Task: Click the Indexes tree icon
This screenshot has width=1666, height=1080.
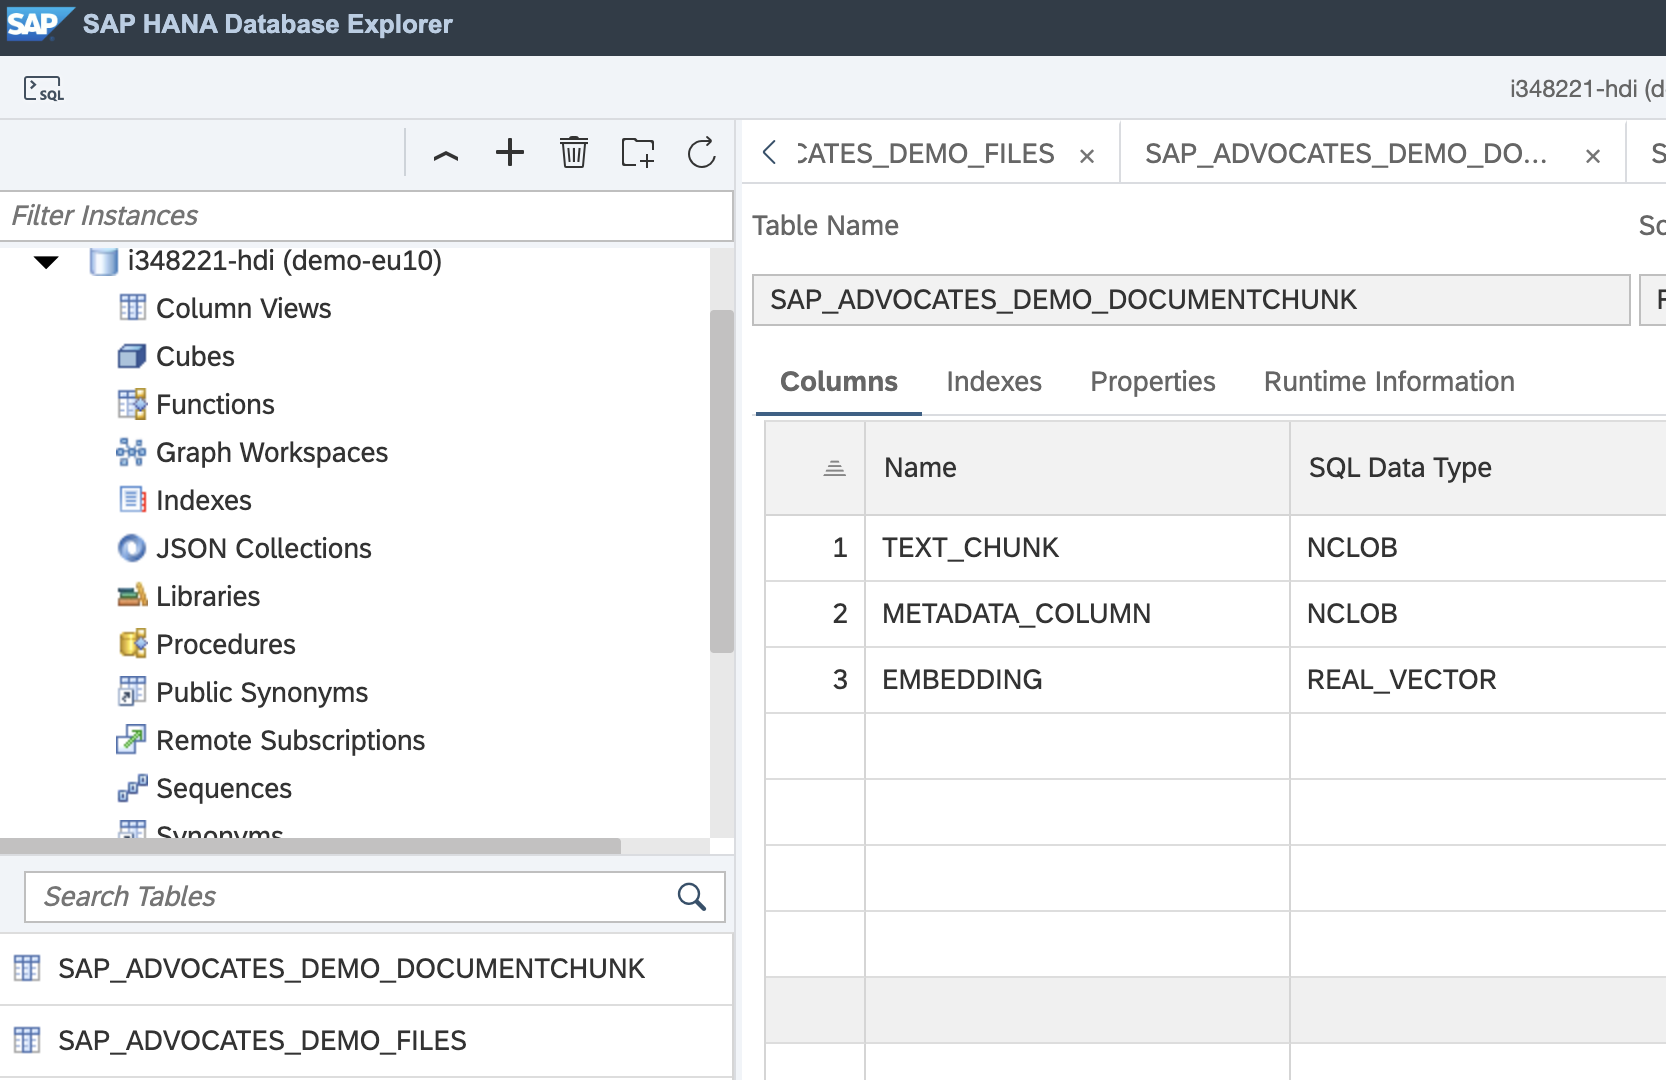Action: click(132, 500)
